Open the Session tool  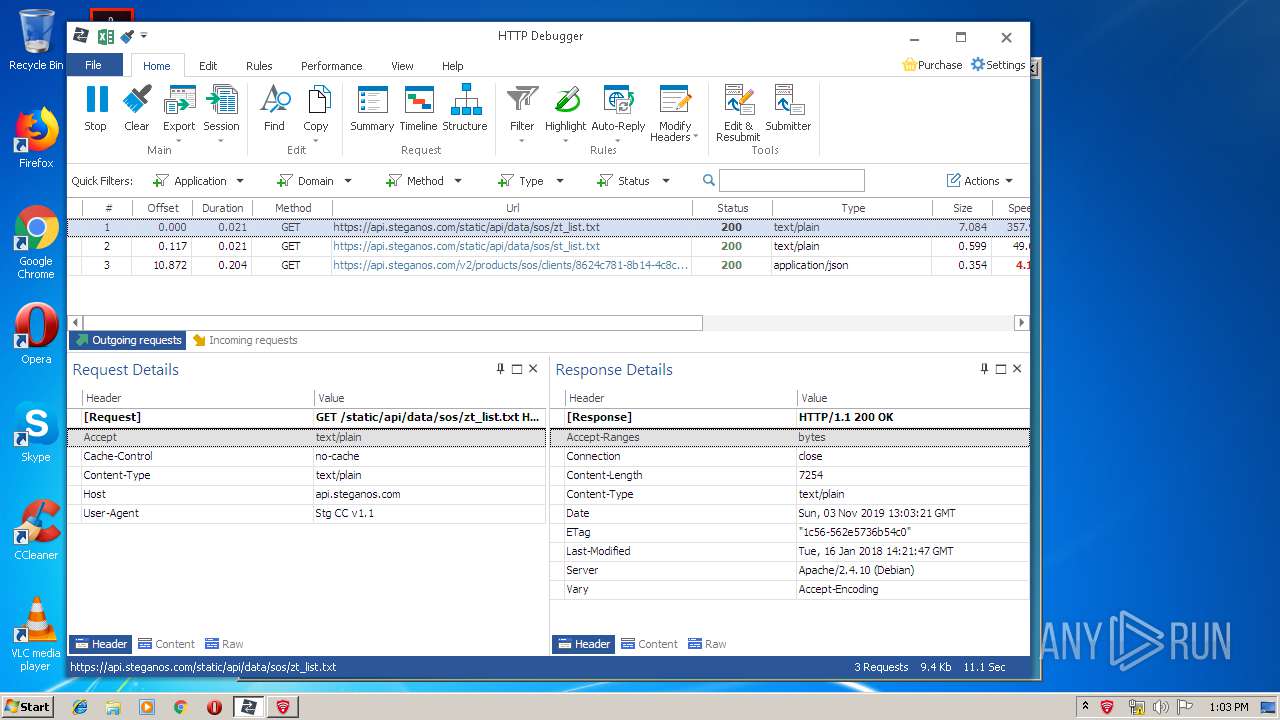[x=221, y=114]
